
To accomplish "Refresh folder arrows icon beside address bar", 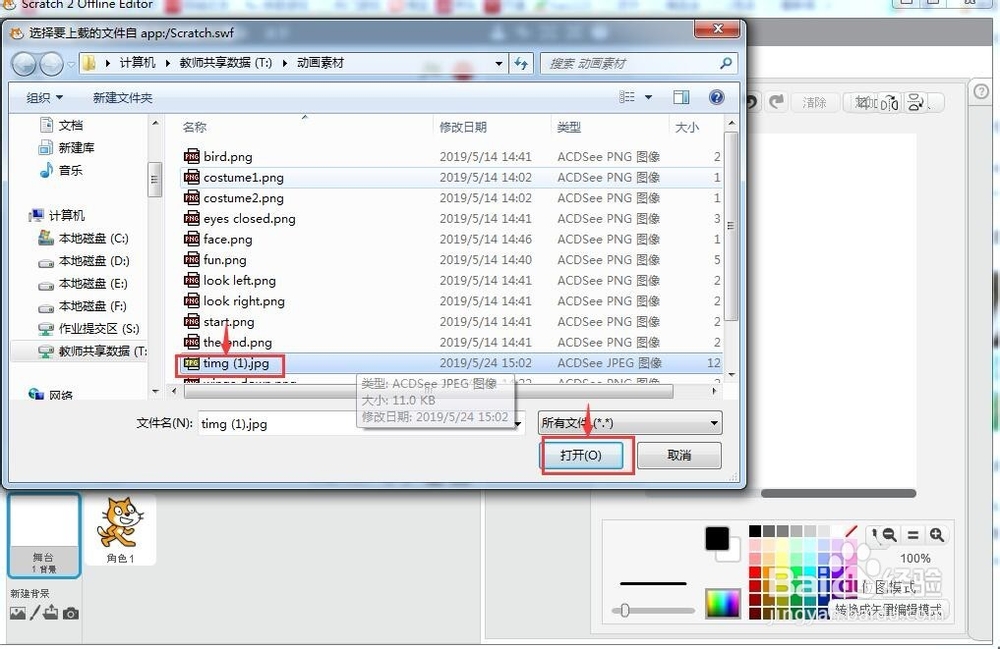I will 521,63.
